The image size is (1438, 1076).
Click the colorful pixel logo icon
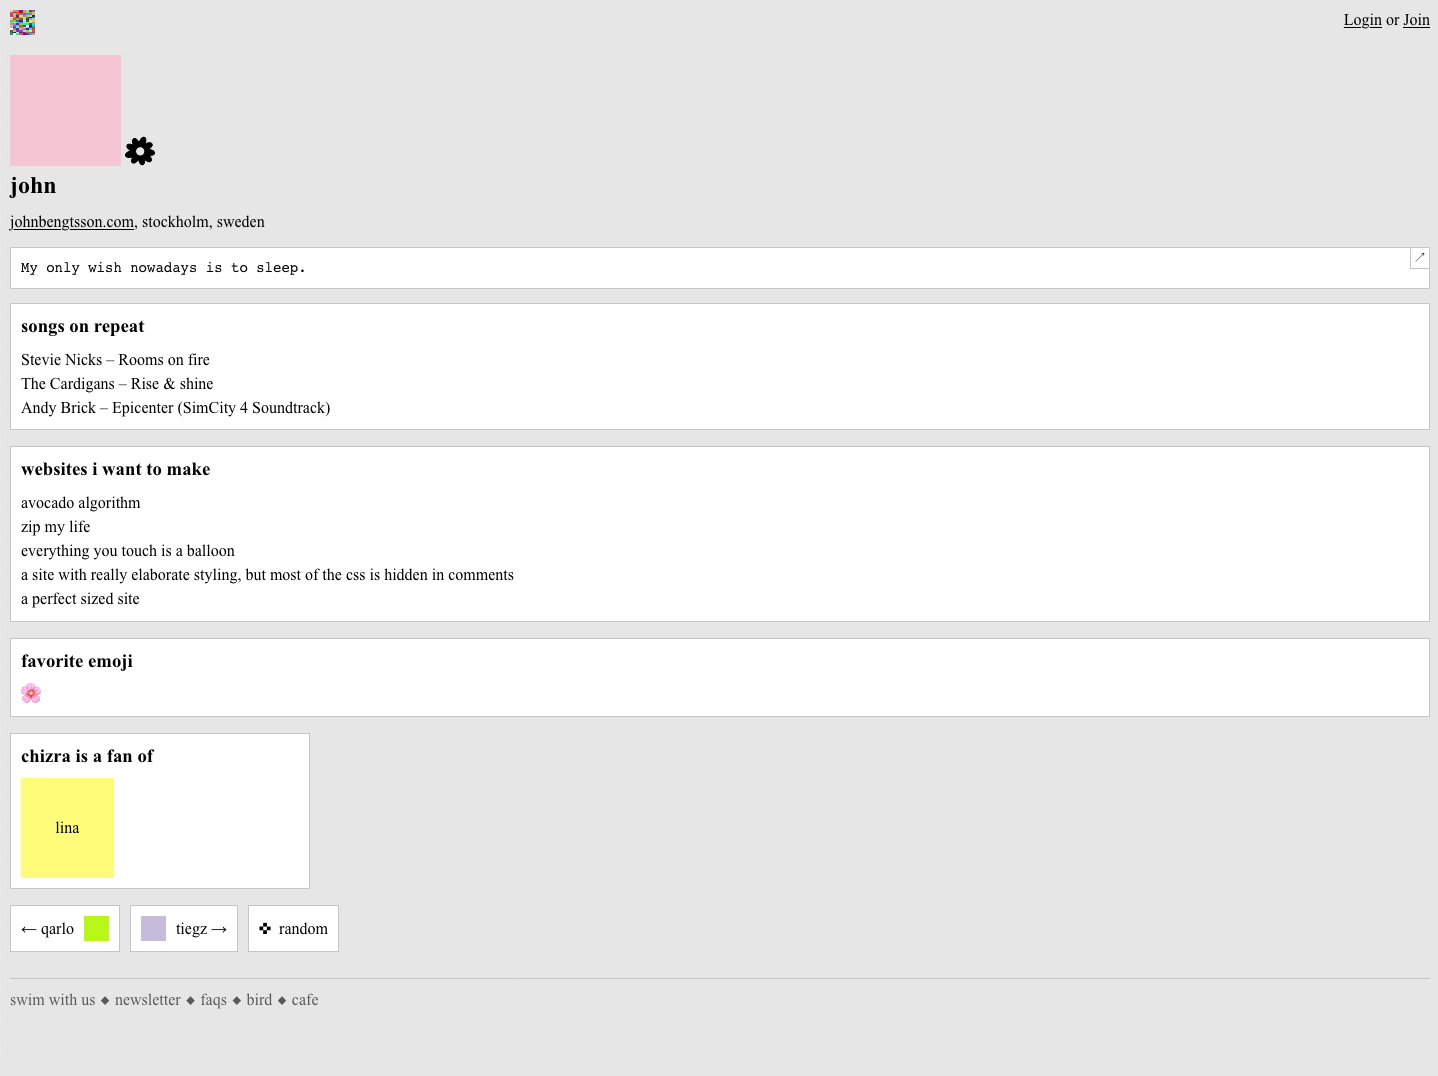pyautogui.click(x=22, y=22)
